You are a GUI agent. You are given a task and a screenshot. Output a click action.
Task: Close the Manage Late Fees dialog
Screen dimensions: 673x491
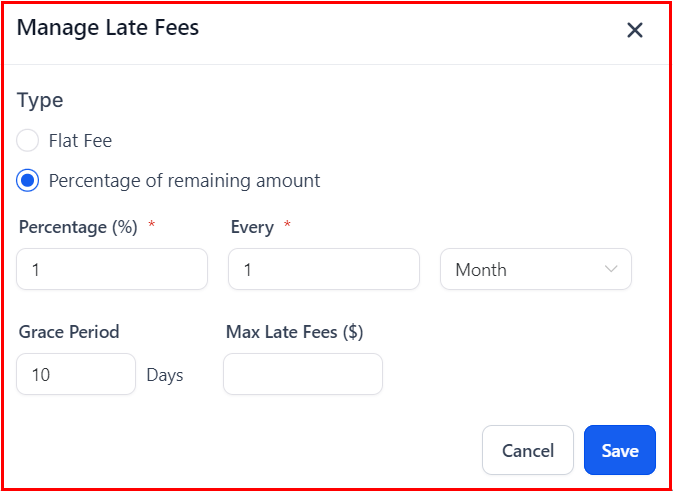point(634,30)
